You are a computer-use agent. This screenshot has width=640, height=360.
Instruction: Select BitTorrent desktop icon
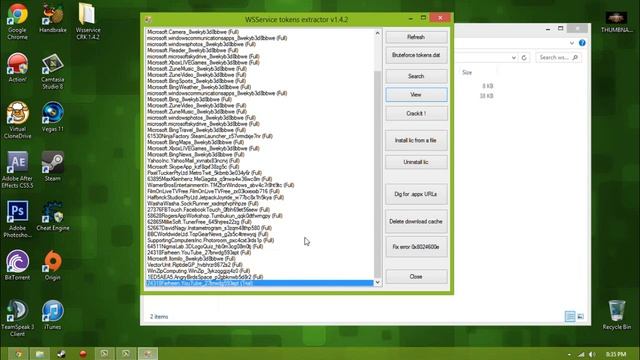[17, 265]
